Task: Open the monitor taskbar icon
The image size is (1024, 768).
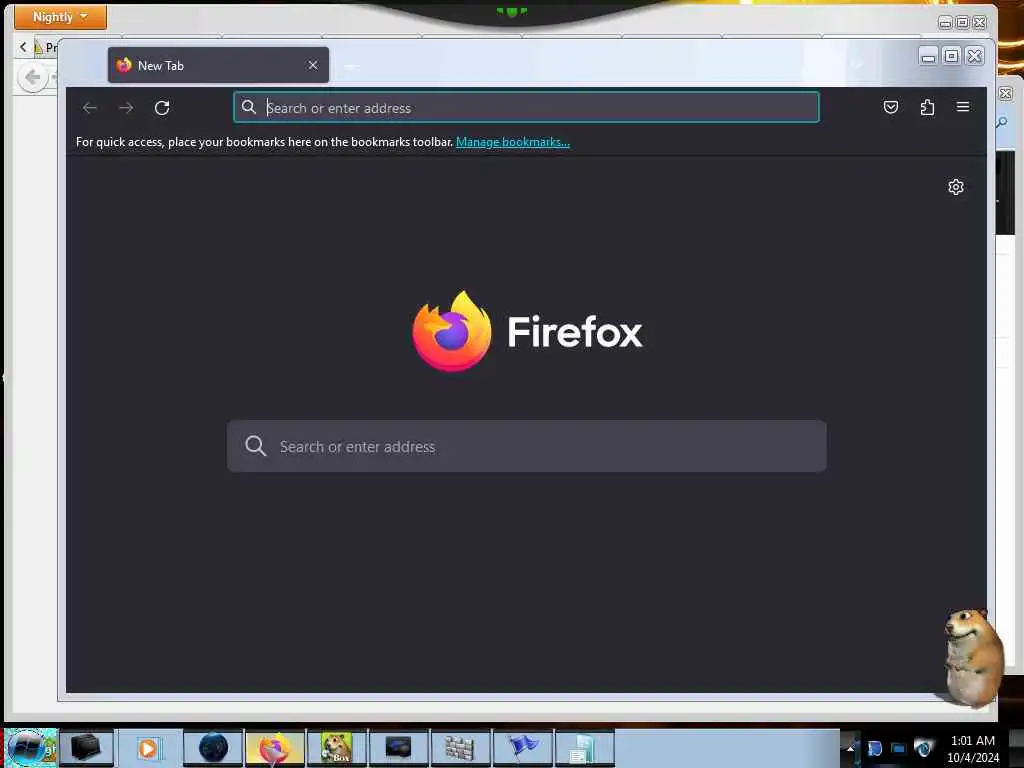Action: pos(398,748)
